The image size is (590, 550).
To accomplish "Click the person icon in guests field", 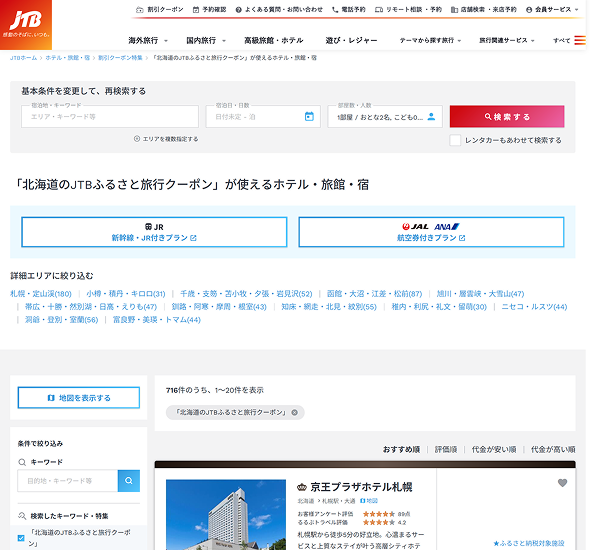I will tap(431, 117).
